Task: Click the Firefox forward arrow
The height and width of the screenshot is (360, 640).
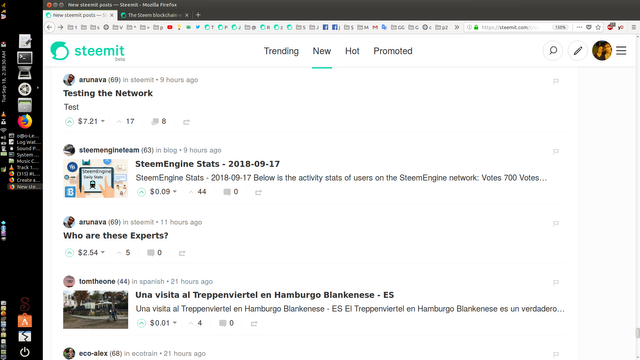Action: 60,27
